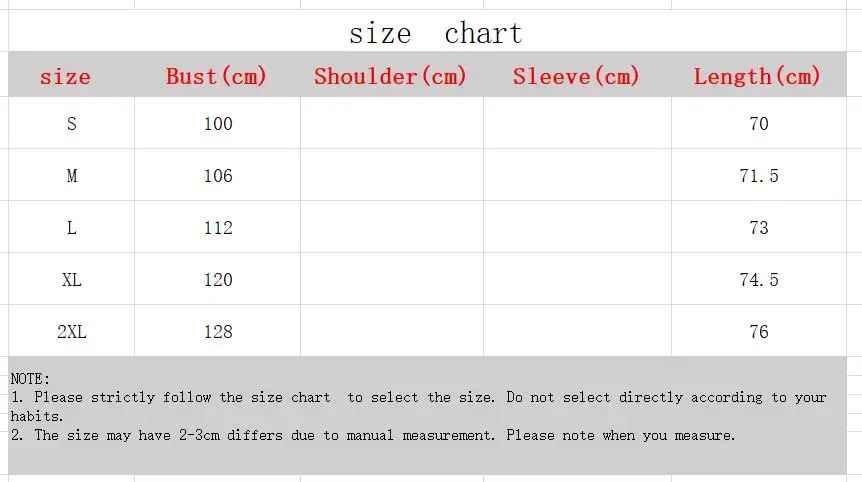Select the bust value 128 cell
Viewport: 862px width, 482px height.
[x=217, y=332]
